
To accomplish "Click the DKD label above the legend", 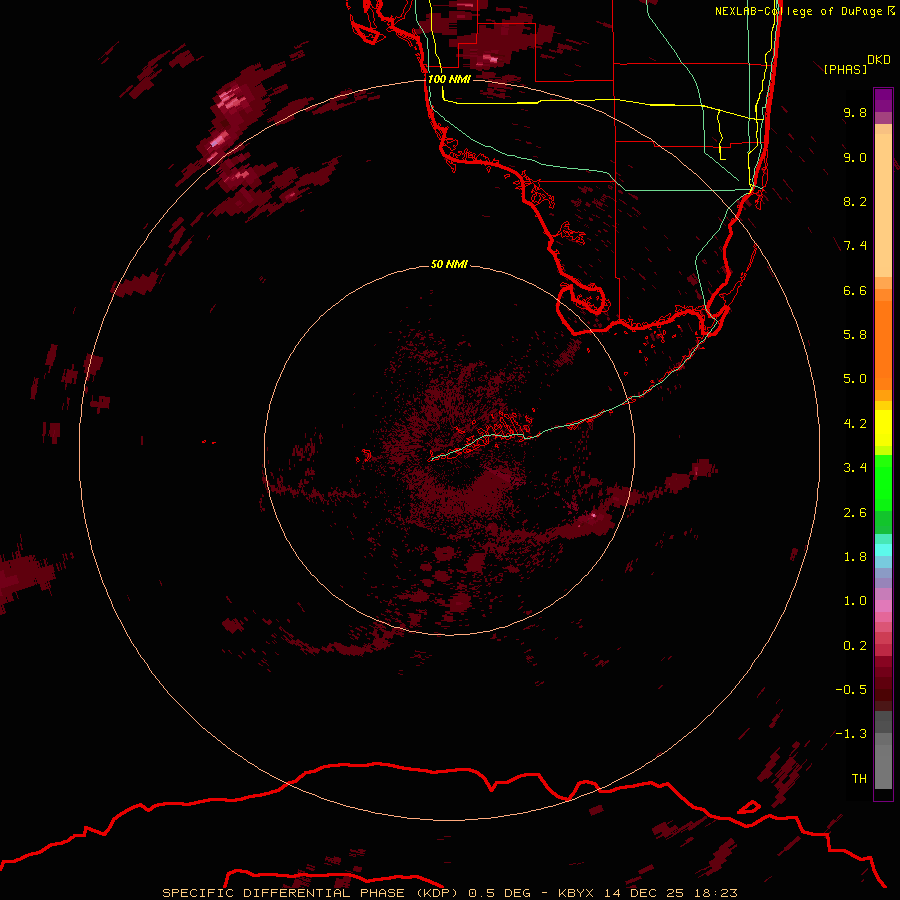I will tap(878, 60).
